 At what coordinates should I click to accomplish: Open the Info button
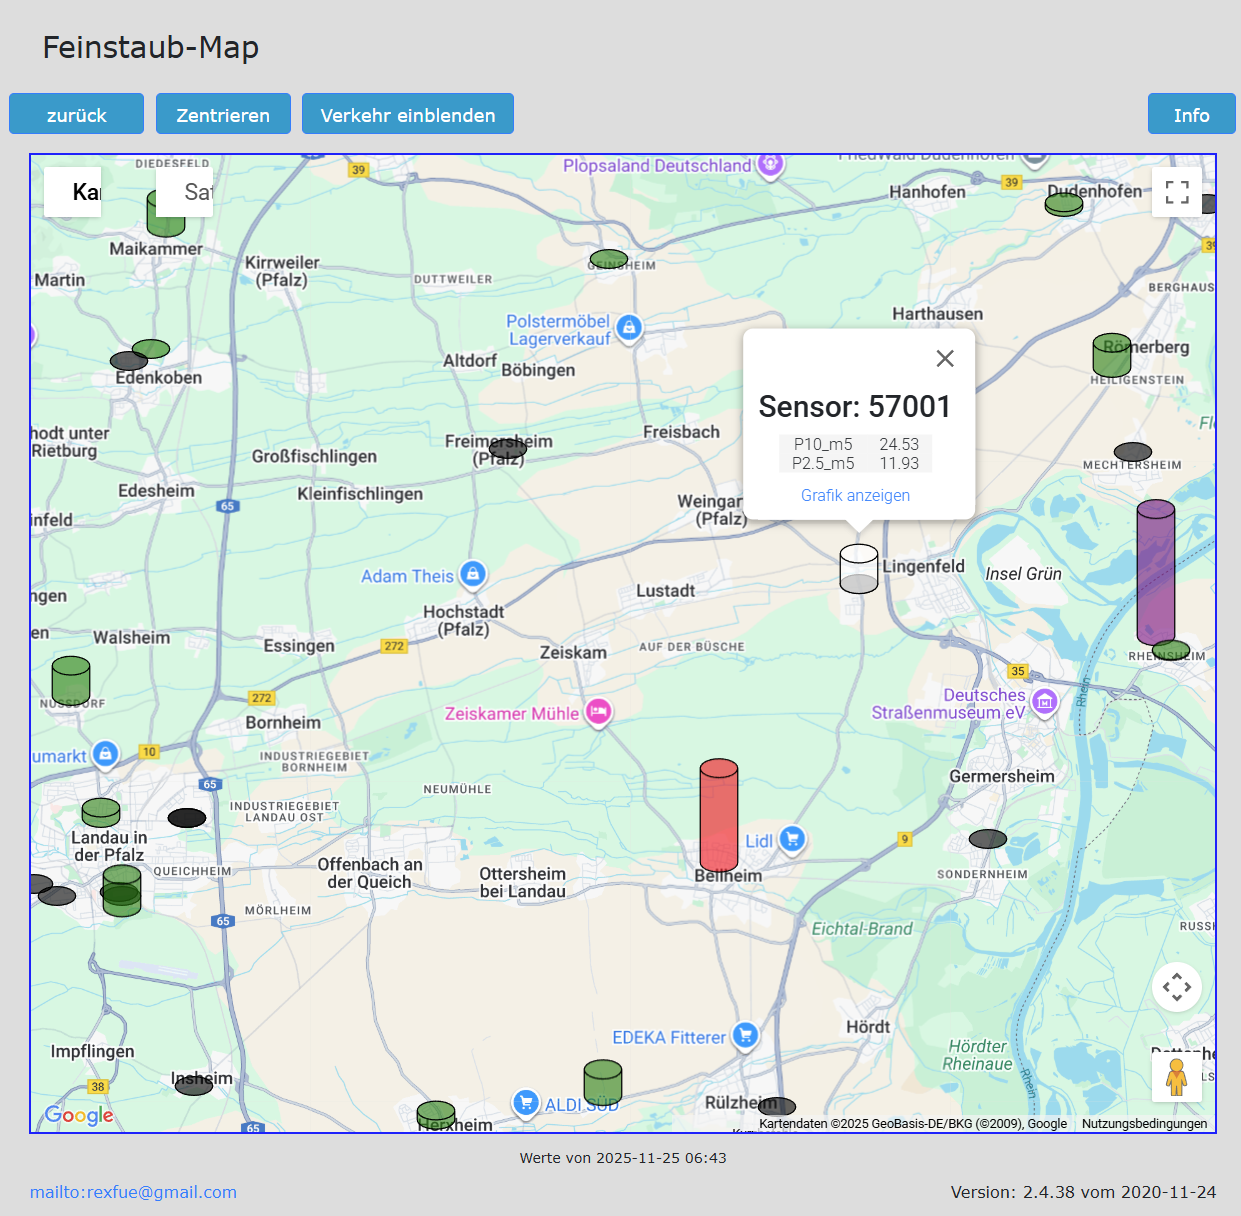point(1191,115)
